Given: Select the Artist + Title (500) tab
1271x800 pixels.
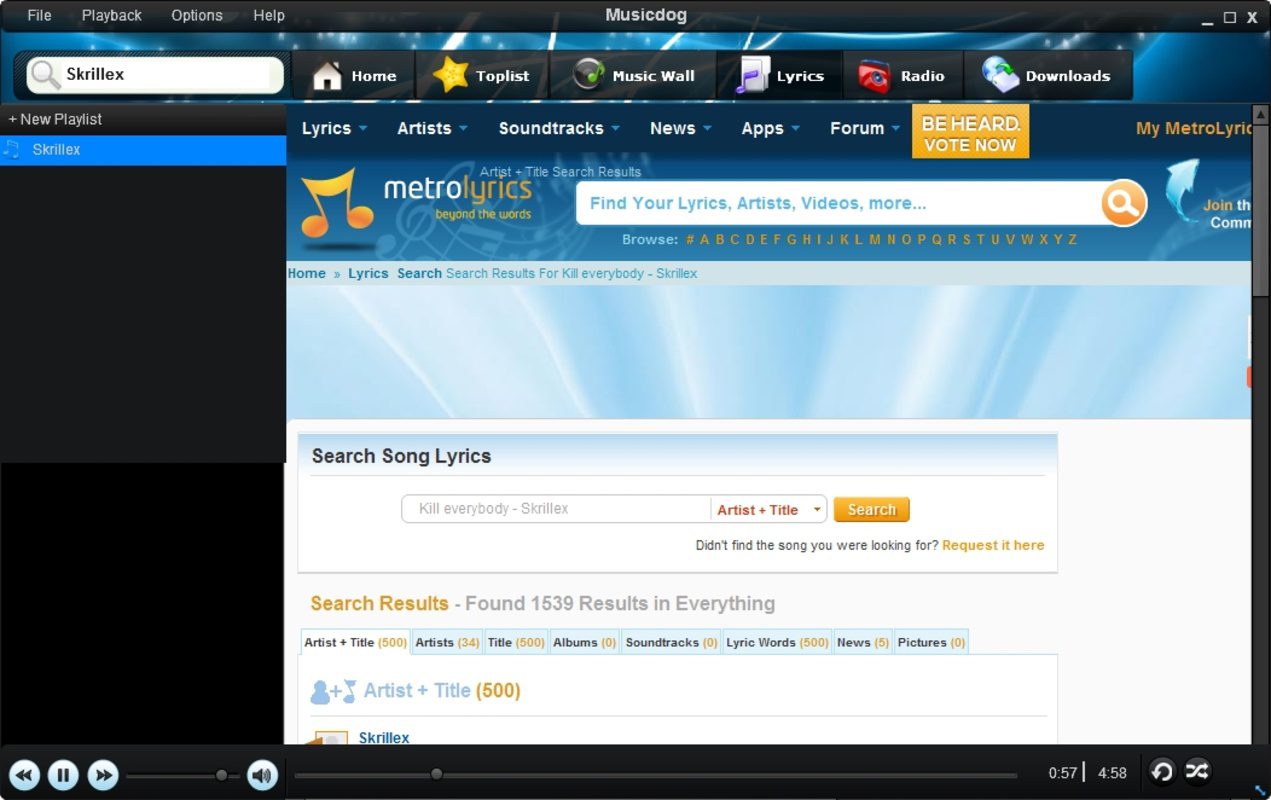Looking at the screenshot, I should point(355,642).
